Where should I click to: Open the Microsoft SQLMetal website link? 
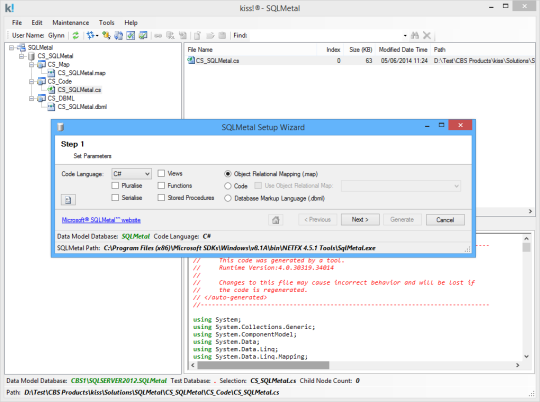tap(101, 220)
